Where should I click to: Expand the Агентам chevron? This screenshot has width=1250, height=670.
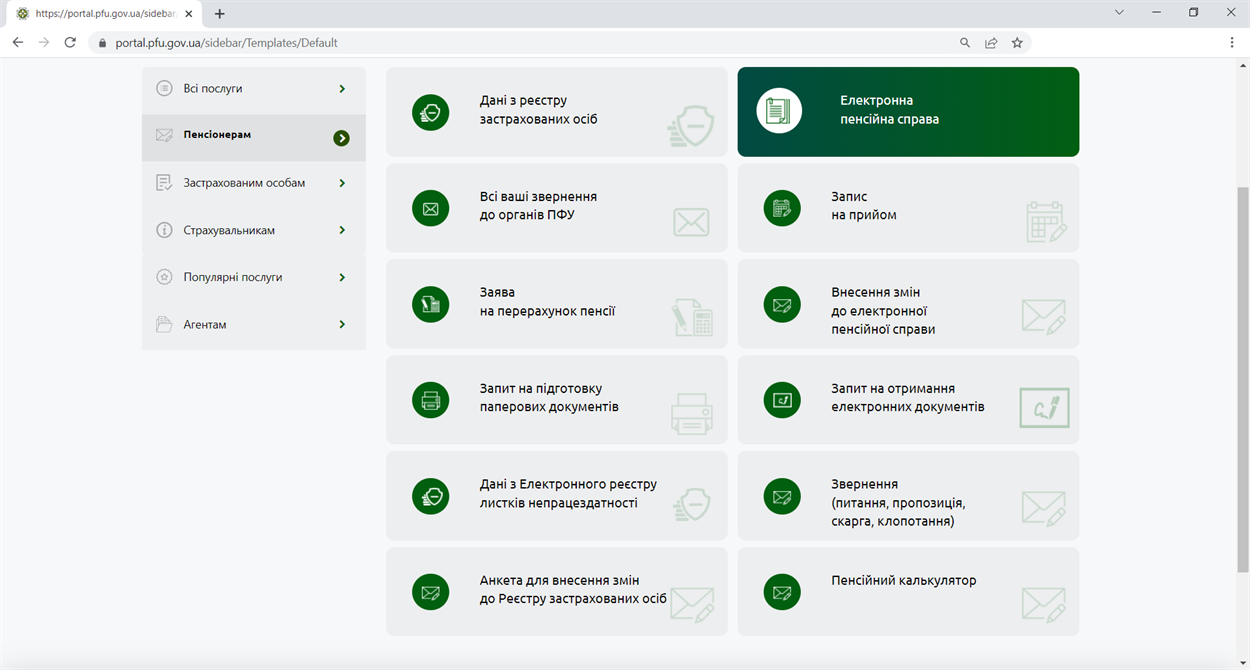tap(342, 324)
